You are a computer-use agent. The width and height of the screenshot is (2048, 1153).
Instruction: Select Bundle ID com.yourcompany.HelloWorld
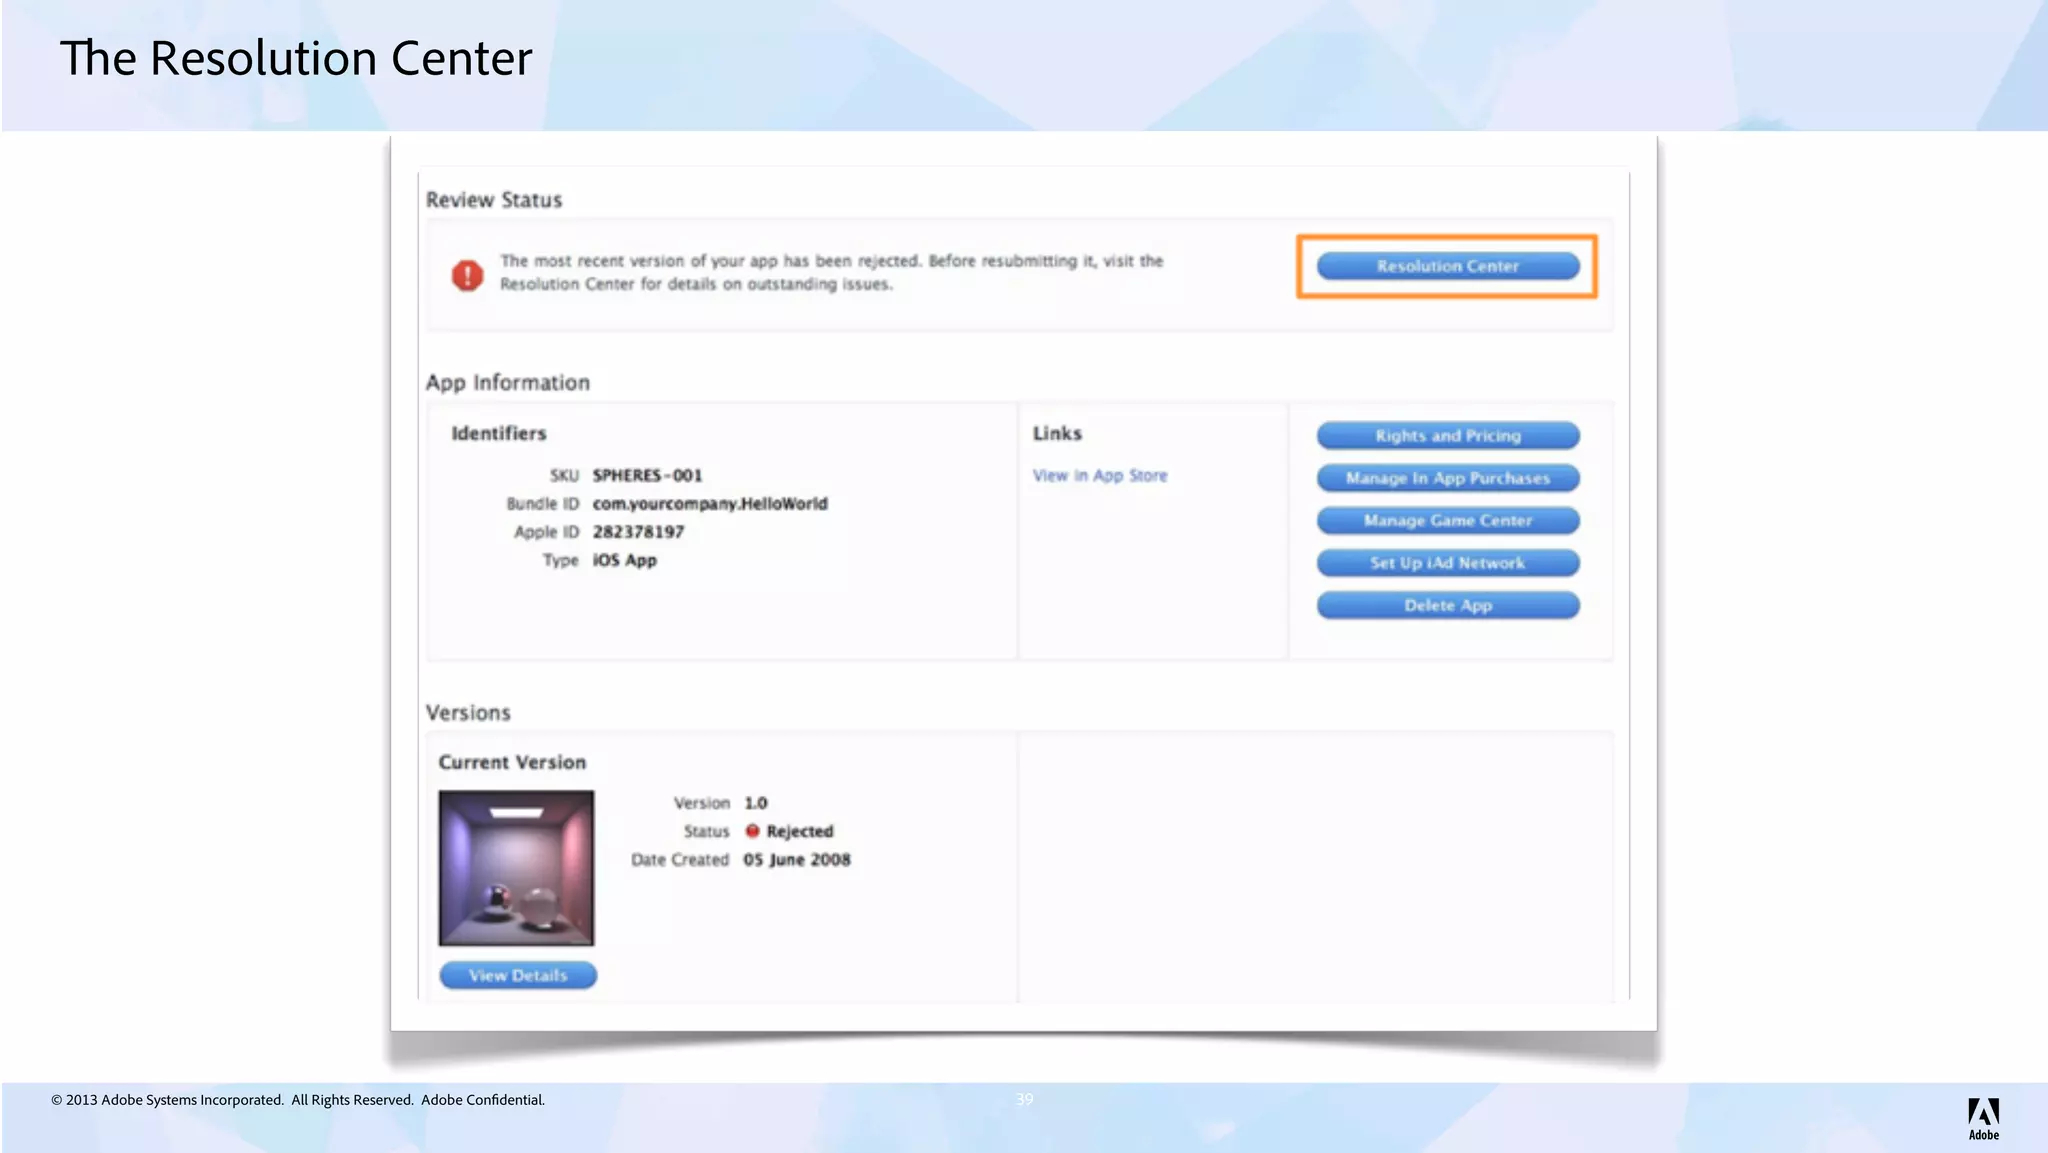click(710, 504)
